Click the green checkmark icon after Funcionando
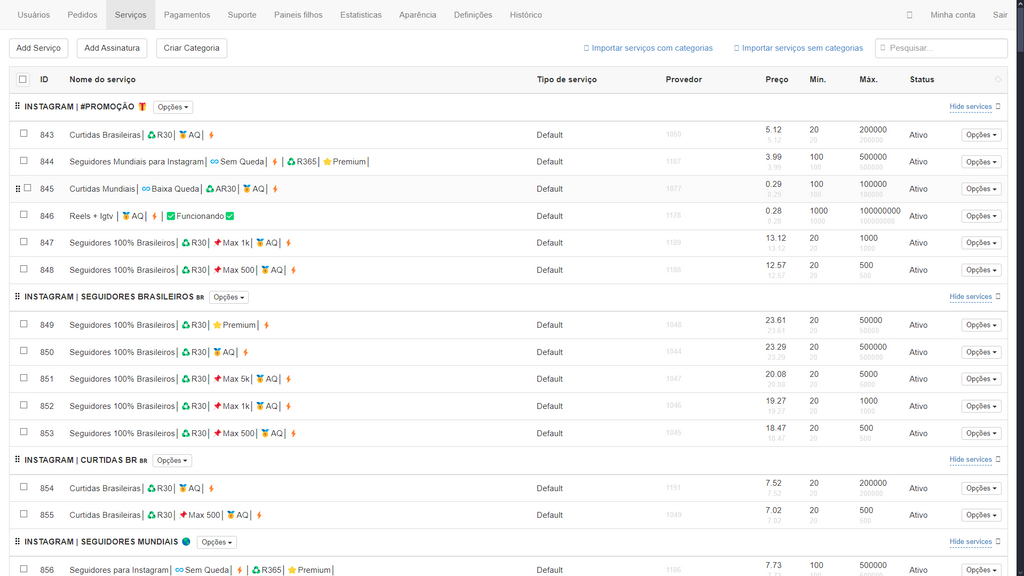This screenshot has height=576, width=1024. pyautogui.click(x=230, y=216)
